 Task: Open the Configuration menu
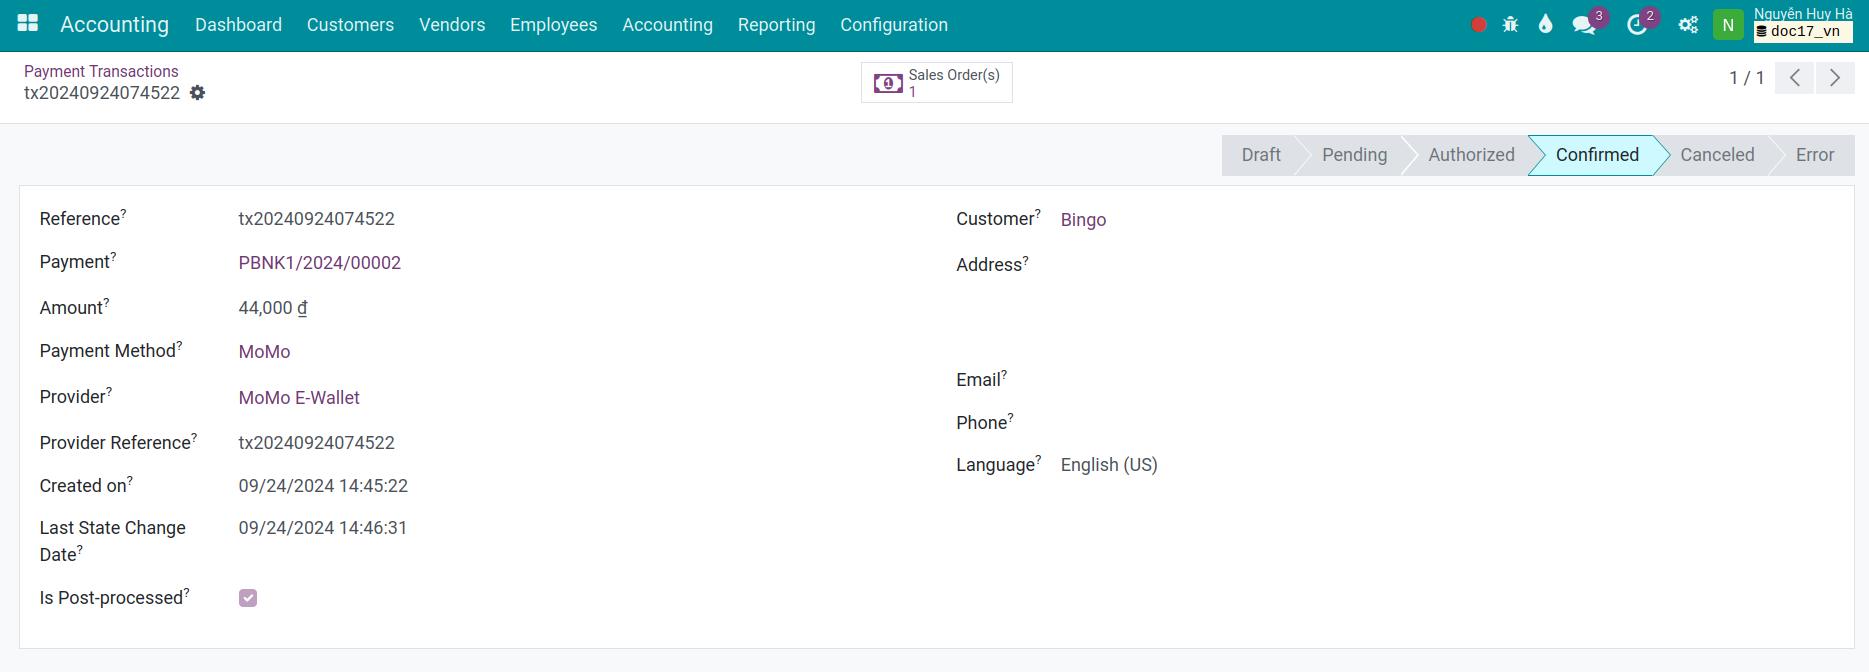(894, 25)
